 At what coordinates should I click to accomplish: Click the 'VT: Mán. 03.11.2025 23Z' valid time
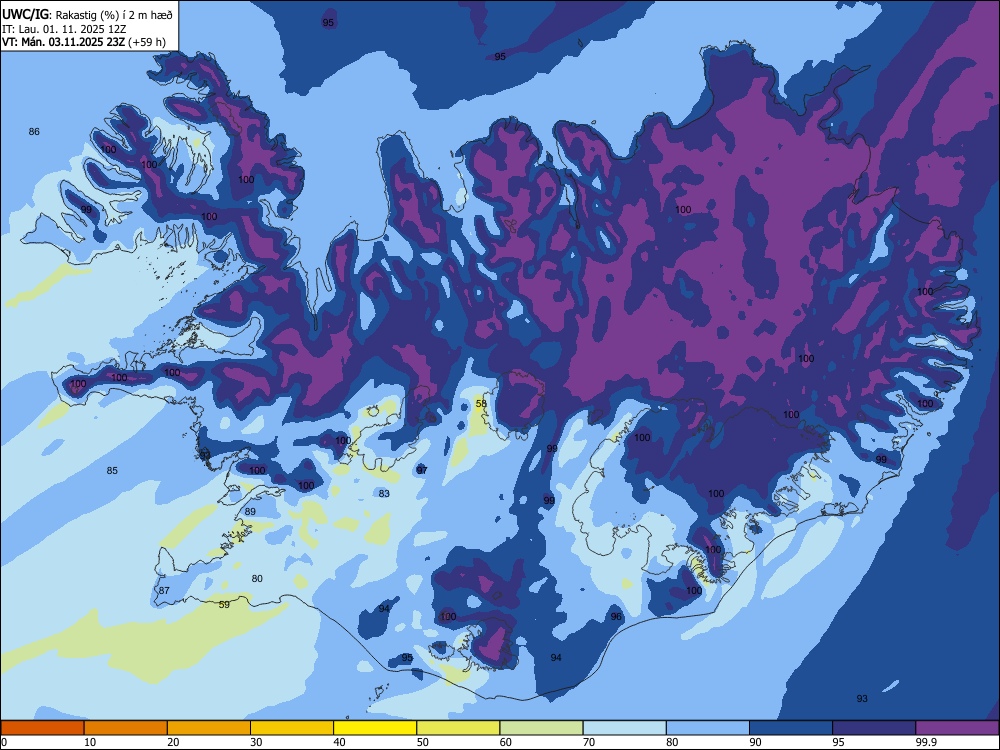point(63,42)
